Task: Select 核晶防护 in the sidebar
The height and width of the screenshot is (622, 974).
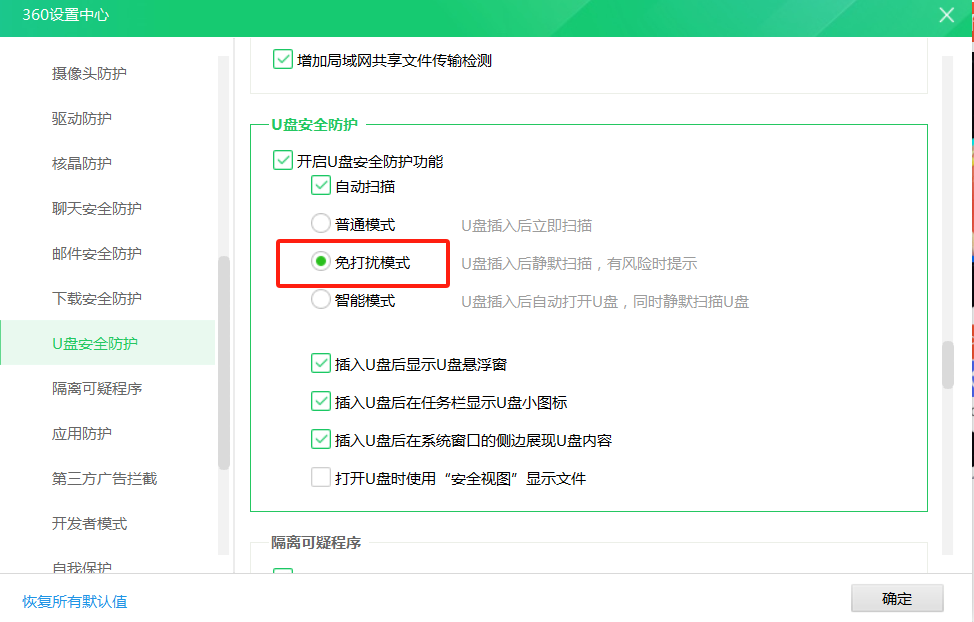Action: pos(81,163)
